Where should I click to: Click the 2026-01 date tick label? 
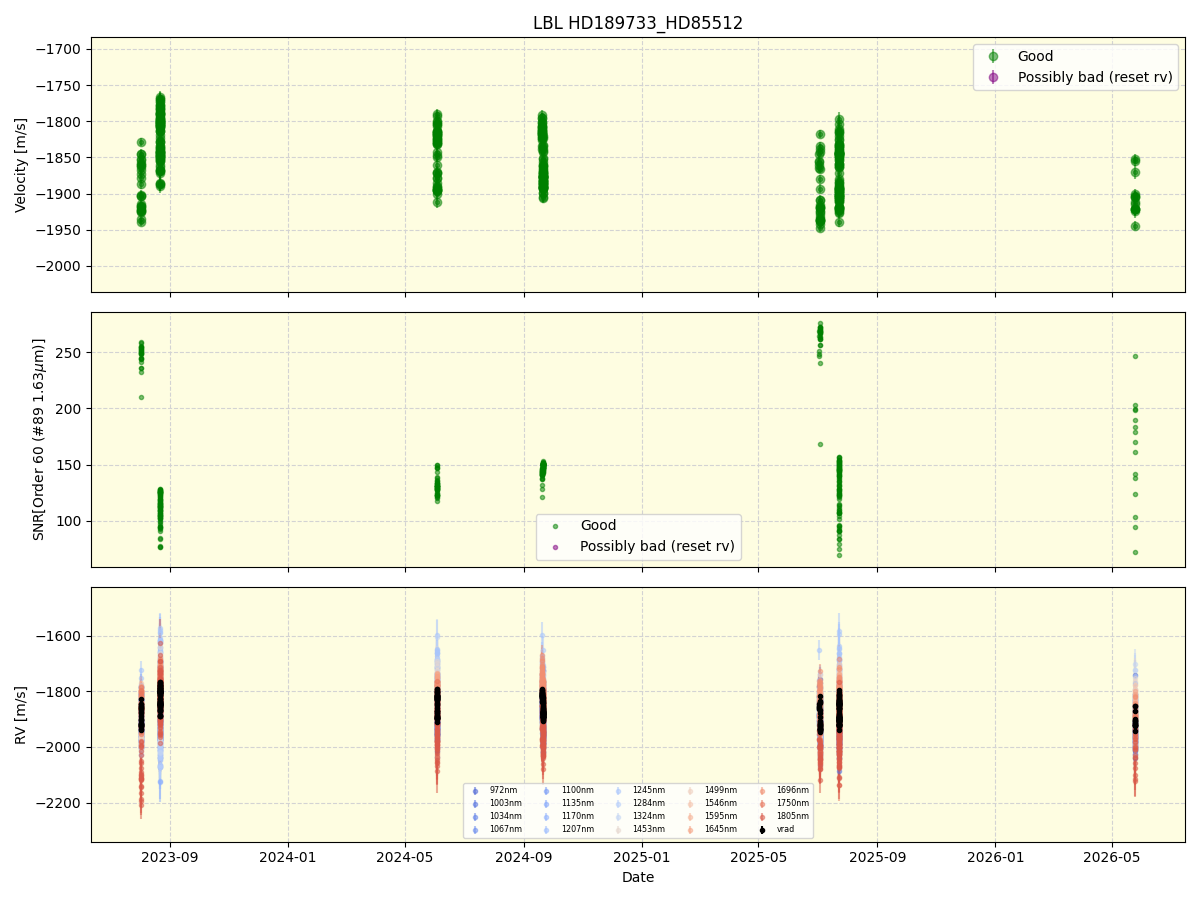995,857
